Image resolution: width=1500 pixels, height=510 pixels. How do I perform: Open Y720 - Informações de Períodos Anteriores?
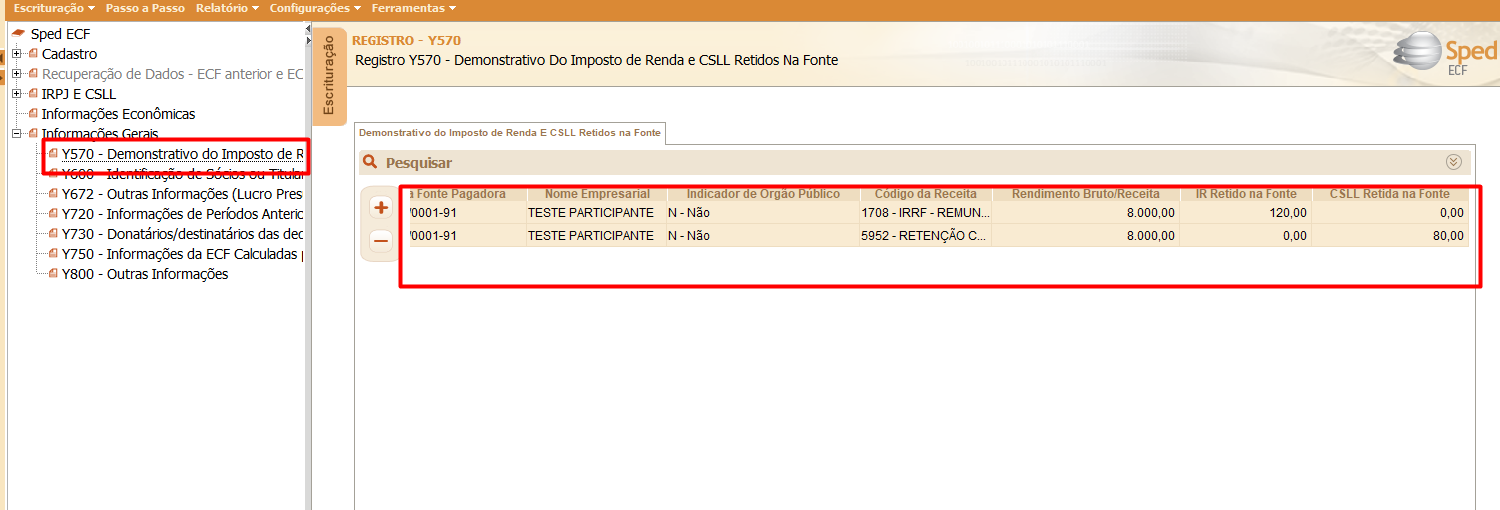182,214
